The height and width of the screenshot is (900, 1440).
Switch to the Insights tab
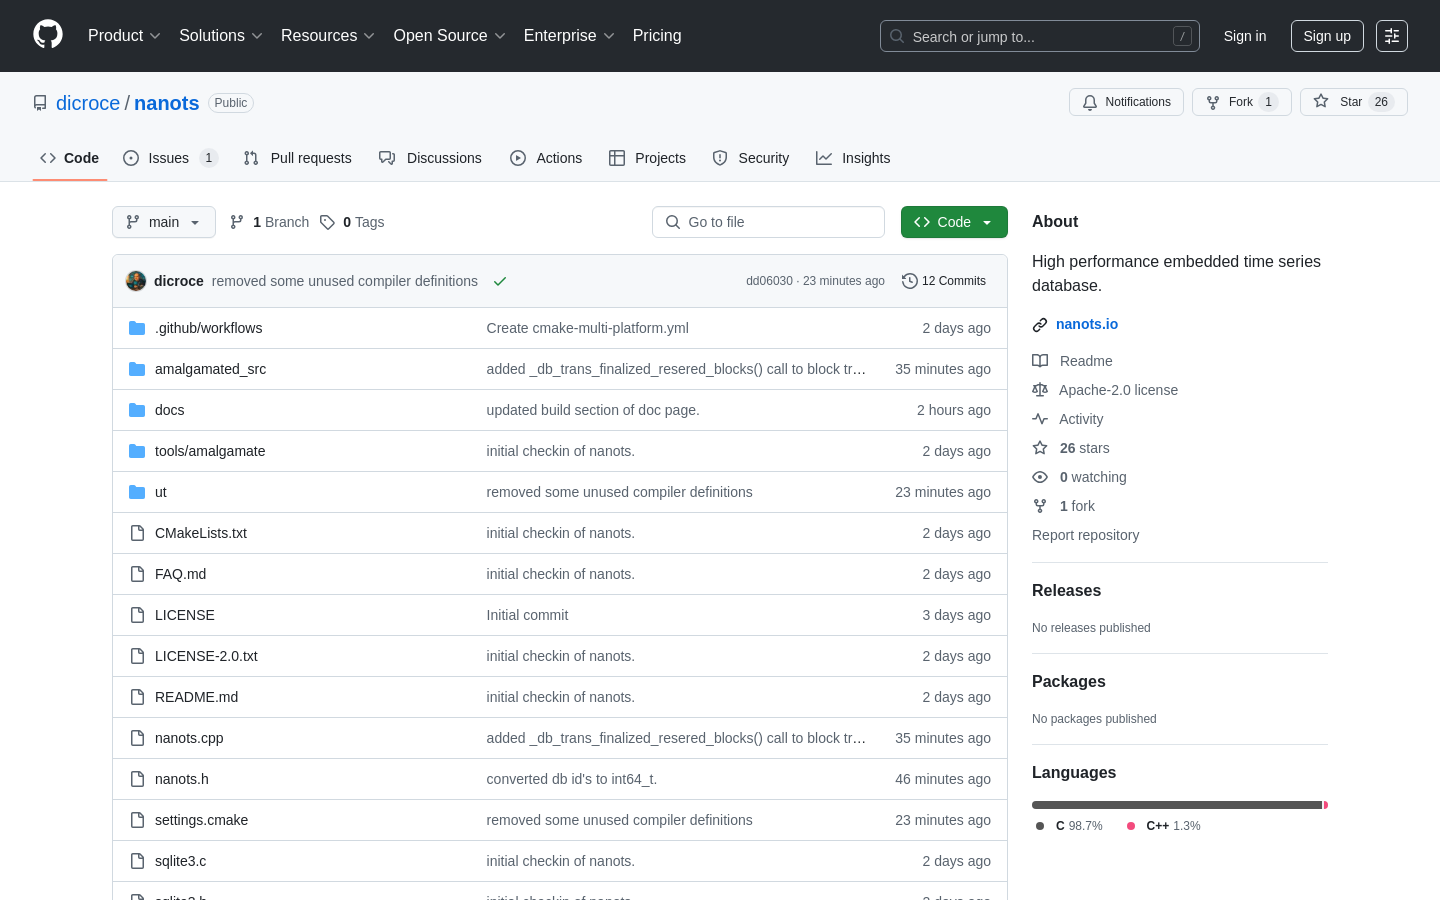(x=853, y=158)
